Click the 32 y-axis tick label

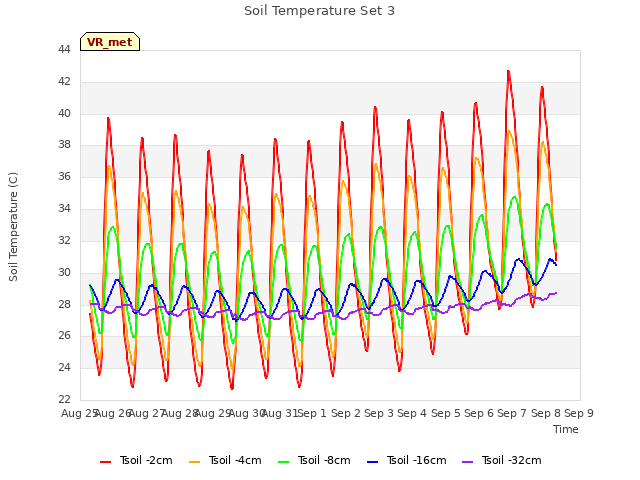pos(64,240)
